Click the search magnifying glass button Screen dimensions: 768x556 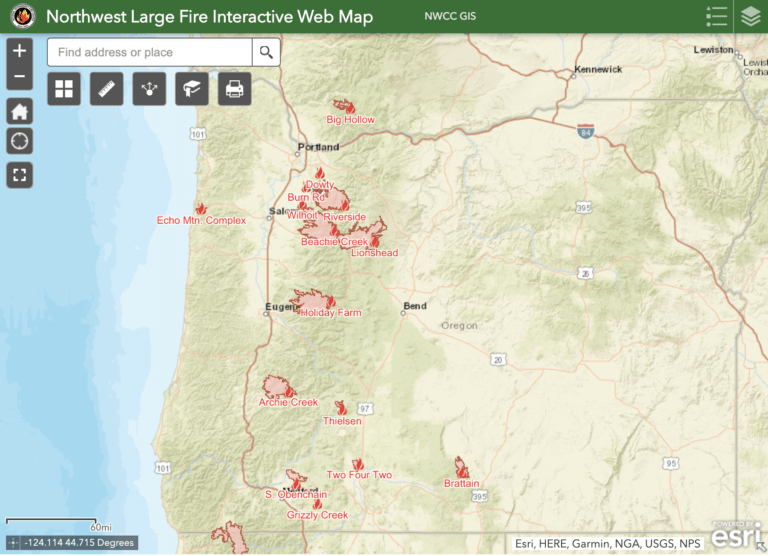click(x=266, y=52)
